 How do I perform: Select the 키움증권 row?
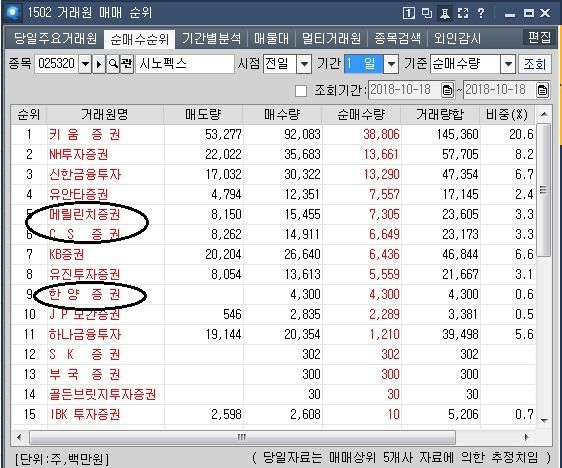click(273, 135)
